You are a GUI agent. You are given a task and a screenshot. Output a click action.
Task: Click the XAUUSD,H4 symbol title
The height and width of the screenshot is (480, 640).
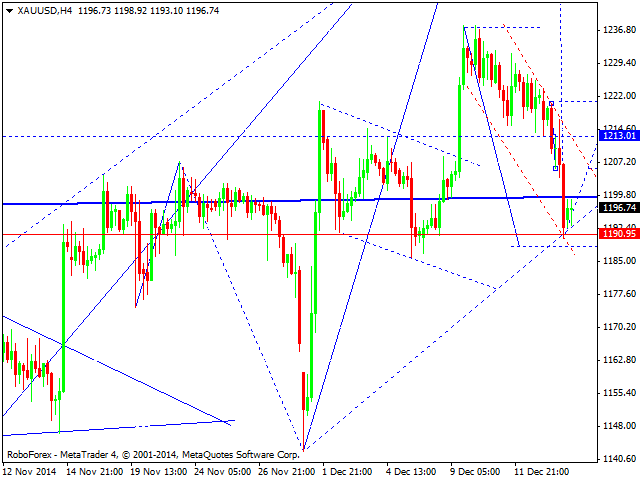(45, 11)
